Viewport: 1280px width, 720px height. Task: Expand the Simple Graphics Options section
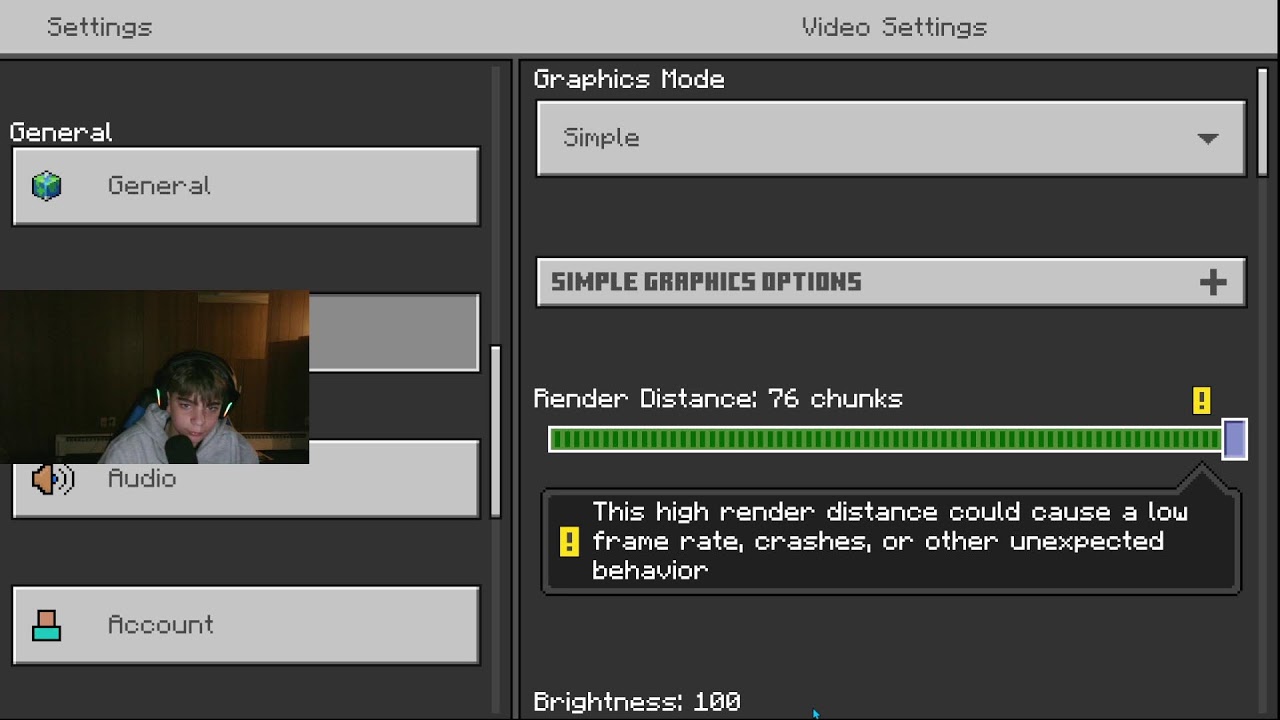click(x=891, y=282)
